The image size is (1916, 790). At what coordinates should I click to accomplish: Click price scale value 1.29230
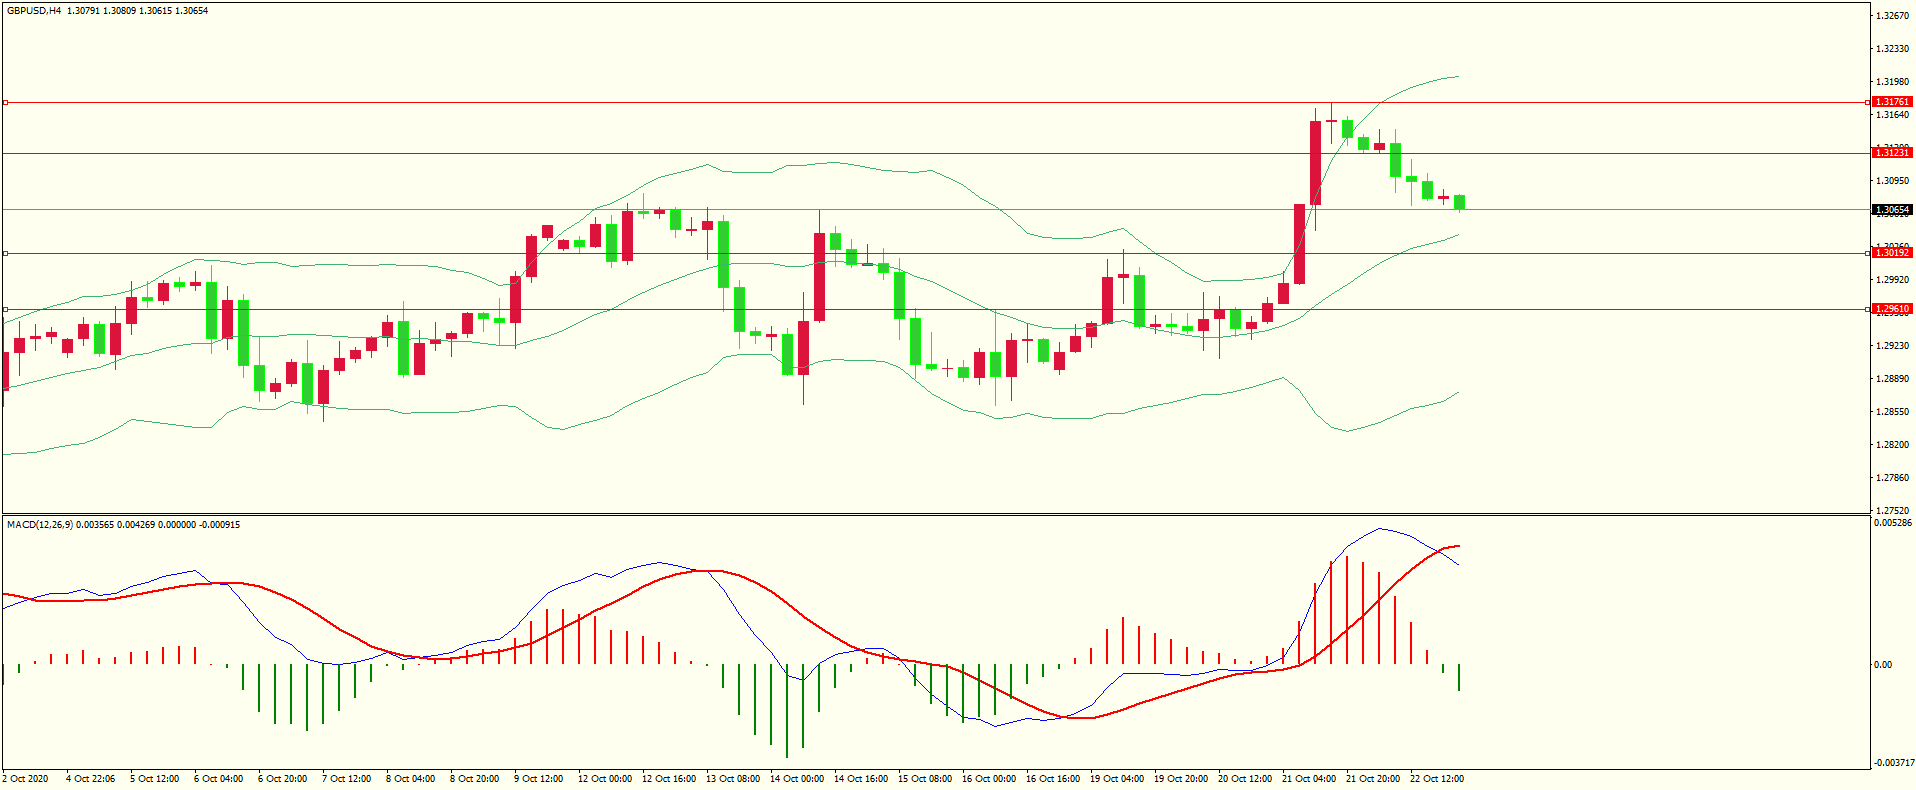point(1893,346)
